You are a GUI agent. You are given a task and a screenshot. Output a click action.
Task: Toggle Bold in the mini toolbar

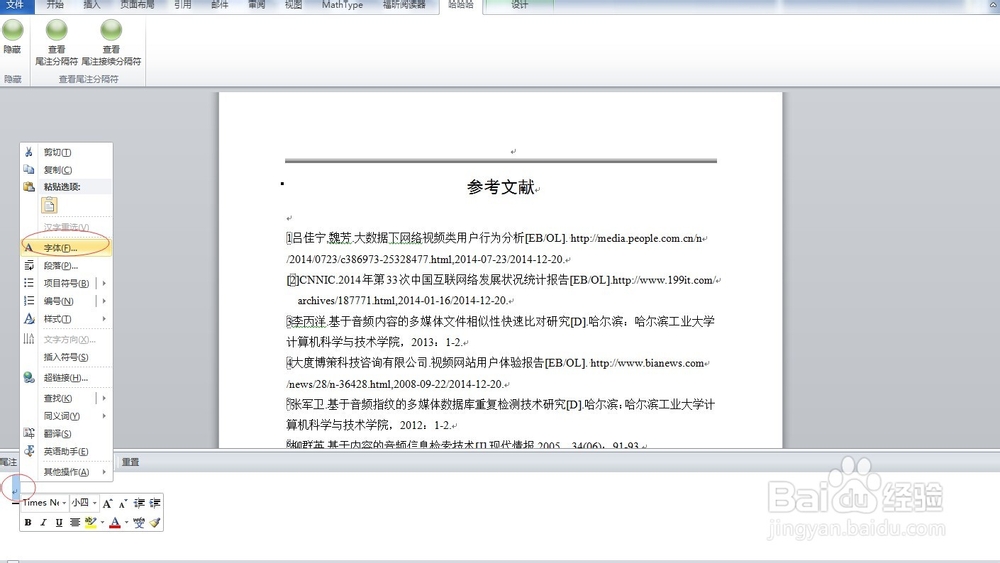tap(28, 522)
